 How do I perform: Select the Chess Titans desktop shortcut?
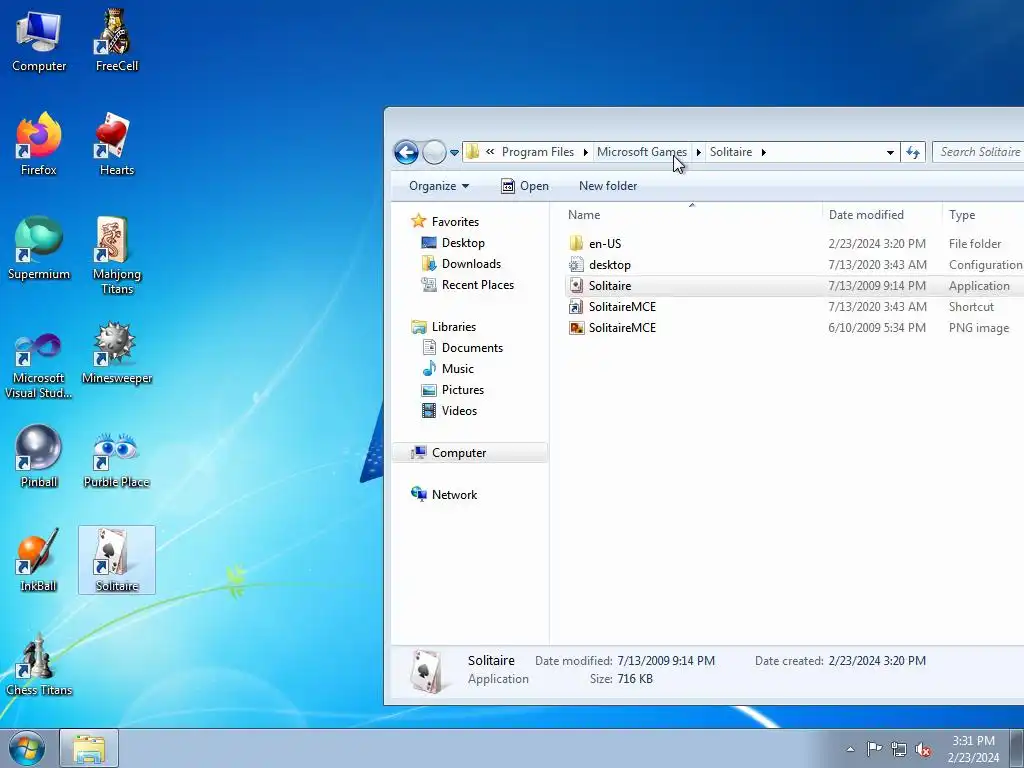(39, 664)
